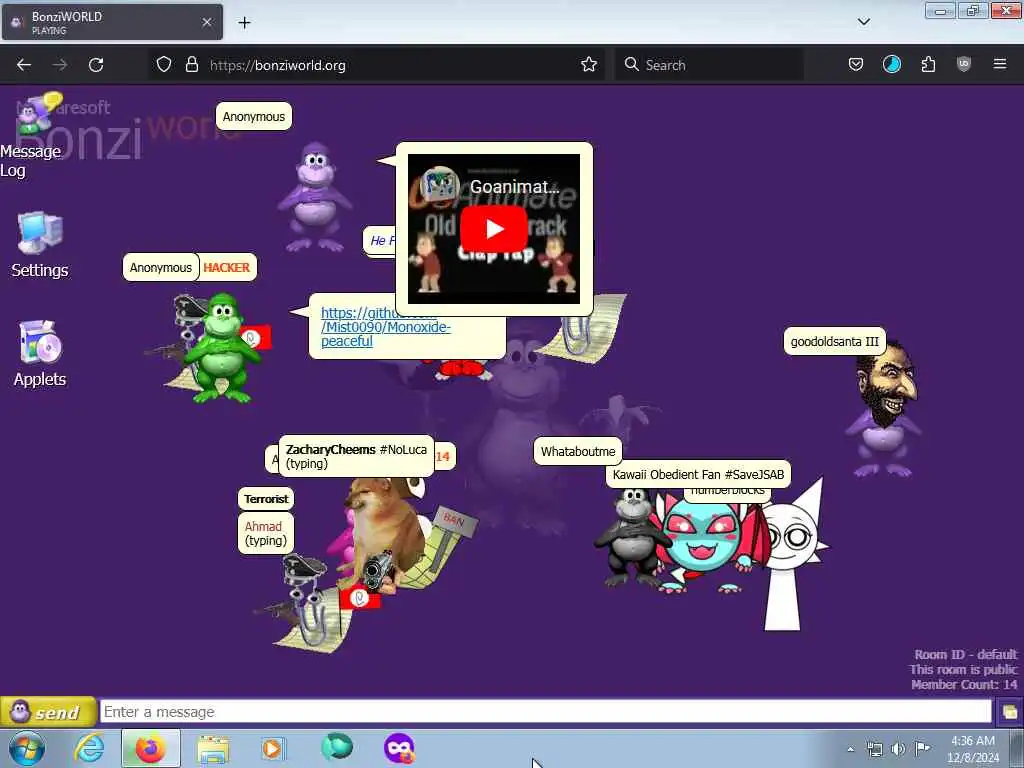Launch Internet Explorer from taskbar
Image resolution: width=1024 pixels, height=768 pixels.
(89, 748)
